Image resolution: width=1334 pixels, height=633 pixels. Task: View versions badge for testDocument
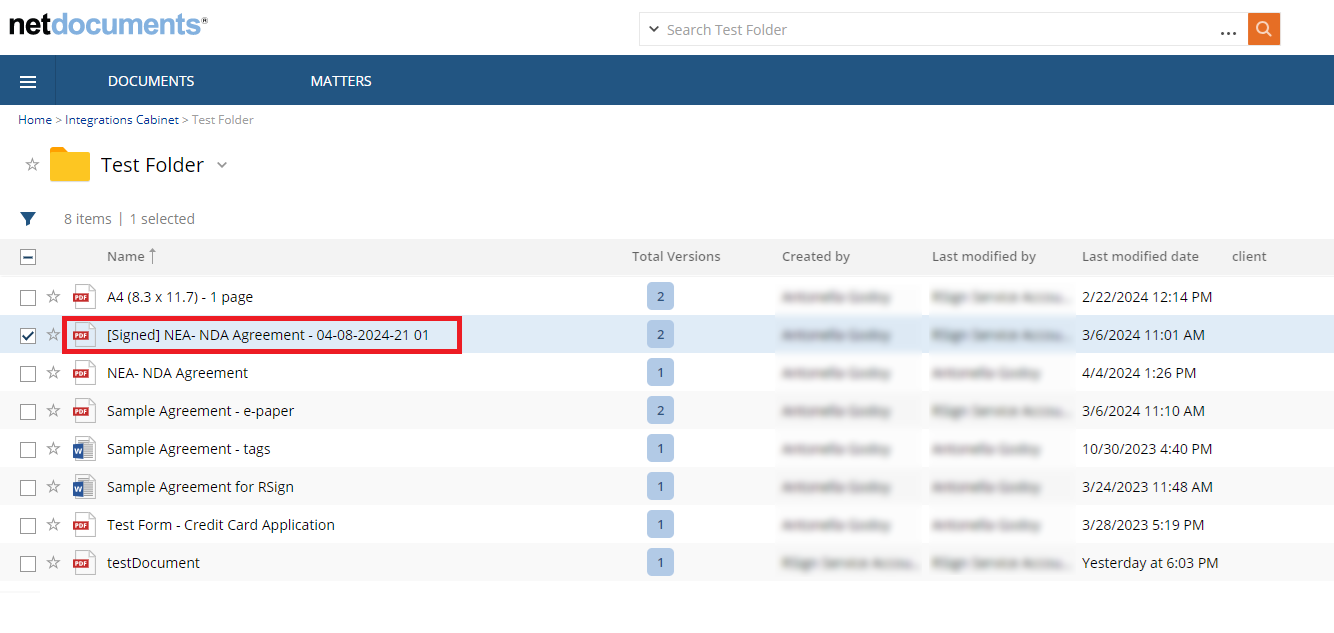coord(660,562)
